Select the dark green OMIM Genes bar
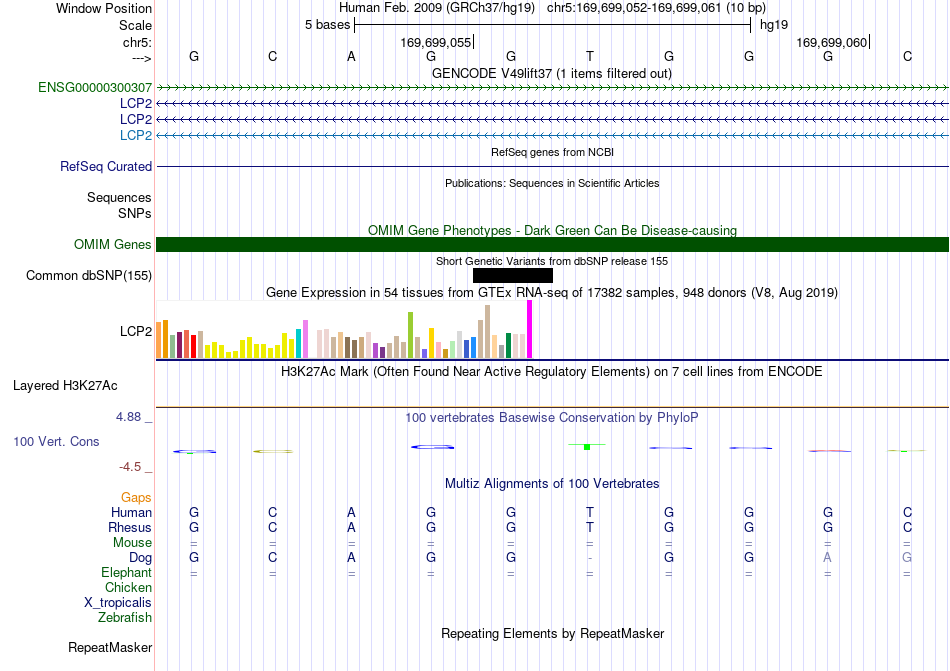 click(x=553, y=245)
